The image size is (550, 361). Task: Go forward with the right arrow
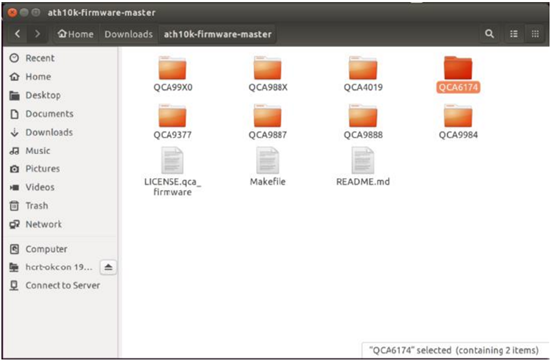(x=37, y=34)
